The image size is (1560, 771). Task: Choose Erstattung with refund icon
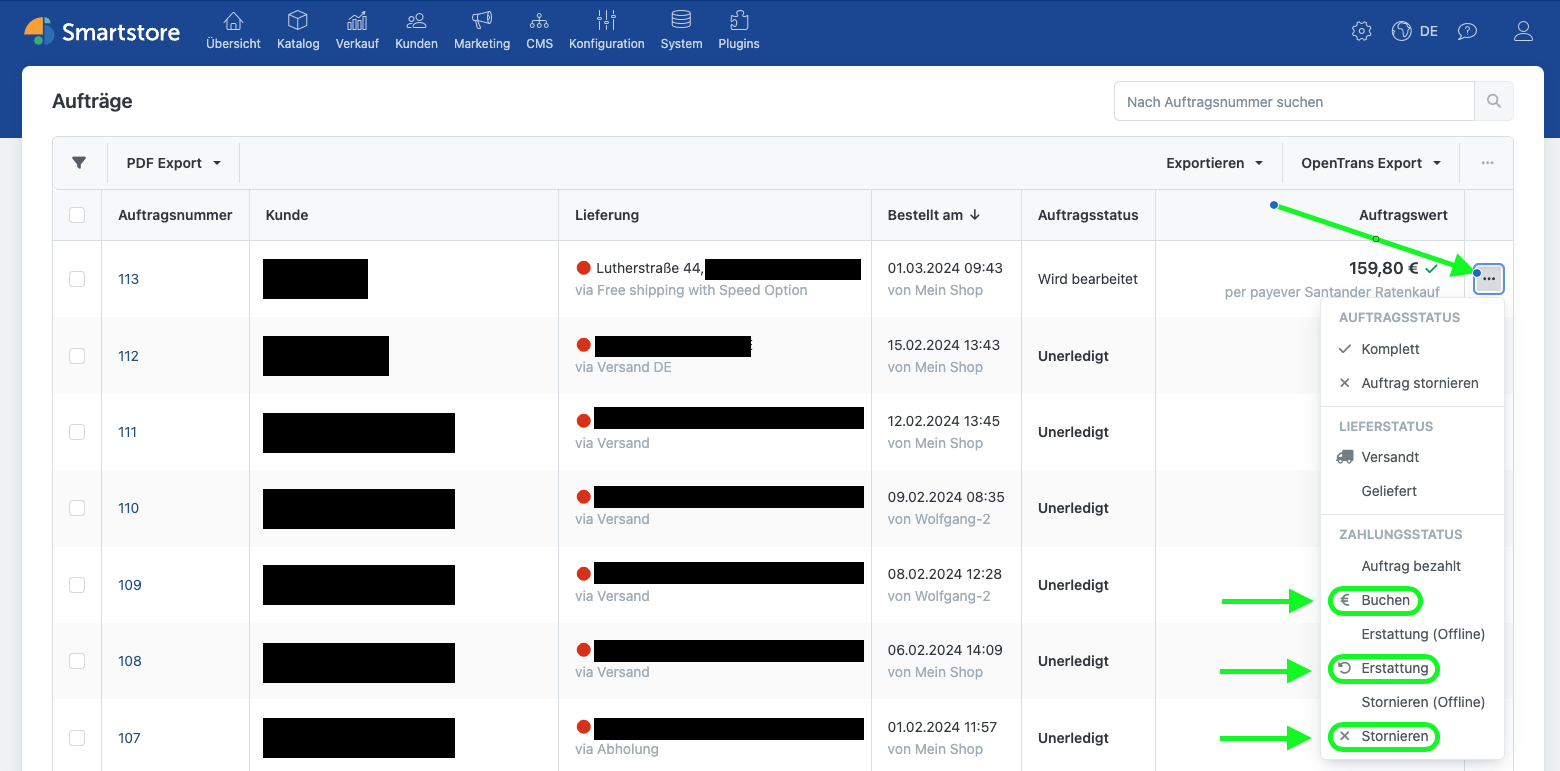[x=1412, y=668]
